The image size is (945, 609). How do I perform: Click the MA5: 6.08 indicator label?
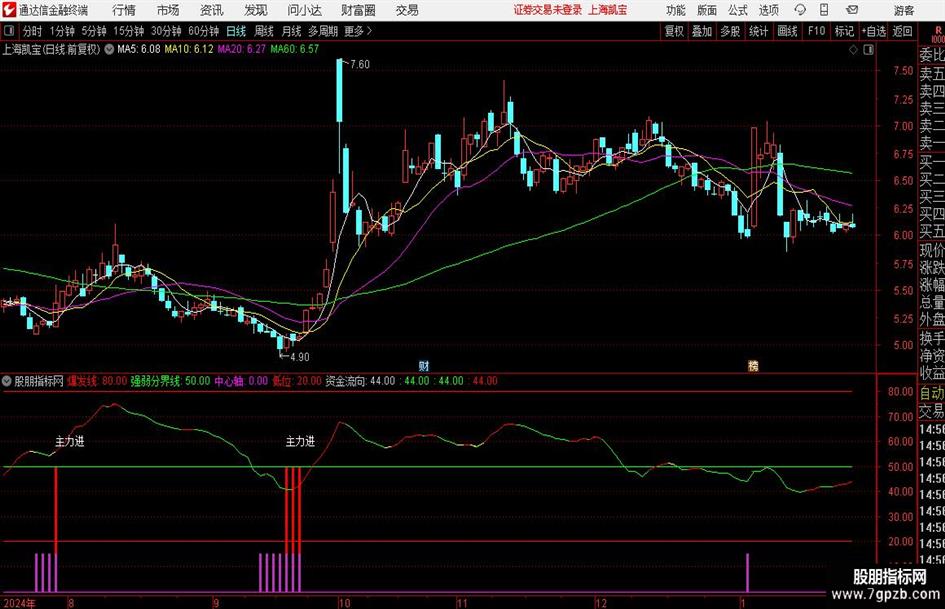point(139,49)
